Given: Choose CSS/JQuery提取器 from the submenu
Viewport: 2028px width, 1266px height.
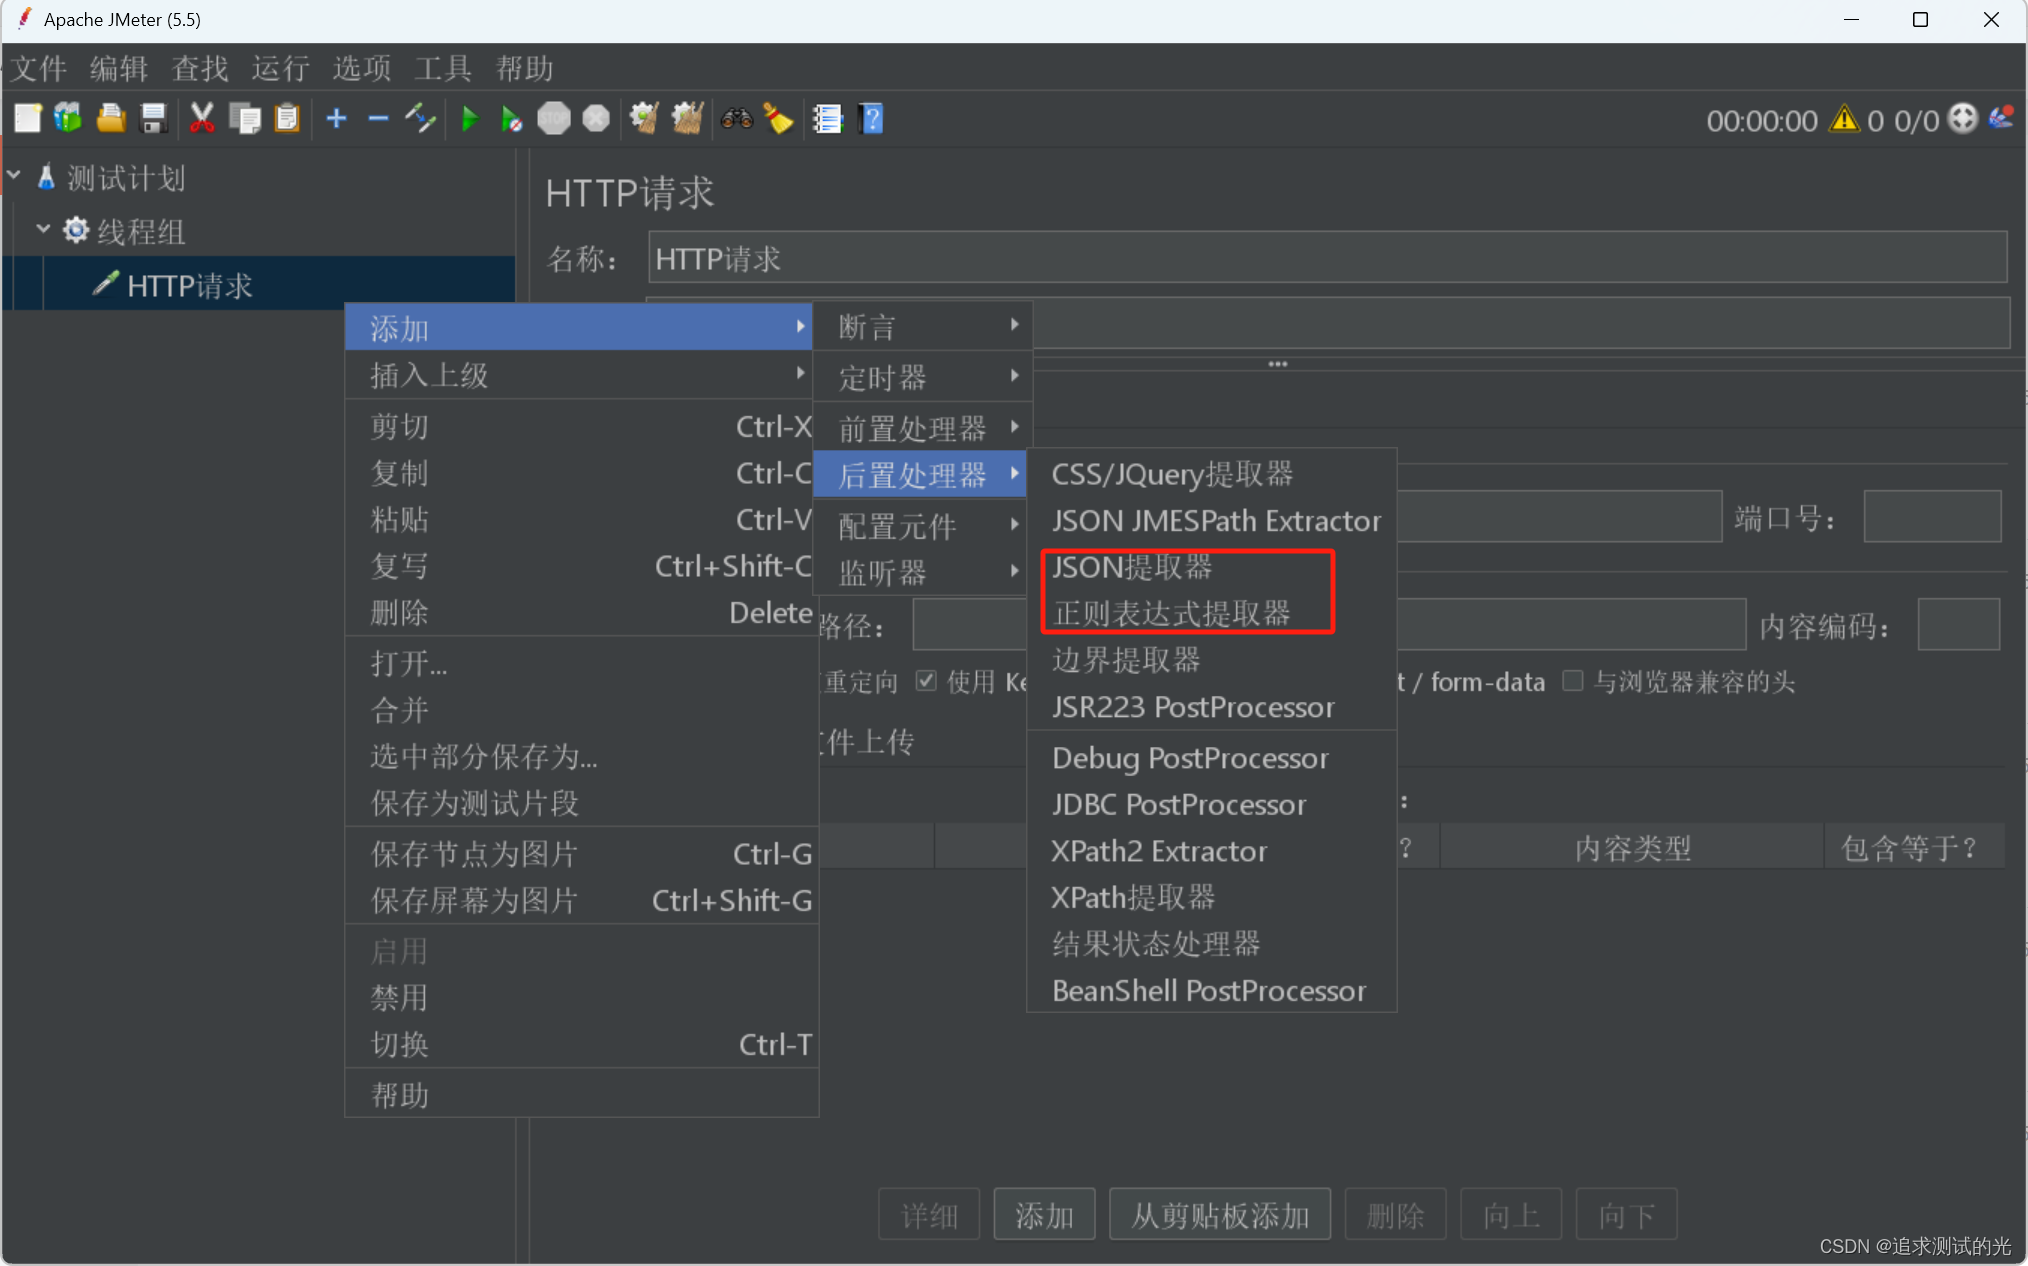Looking at the screenshot, I should [1212, 474].
